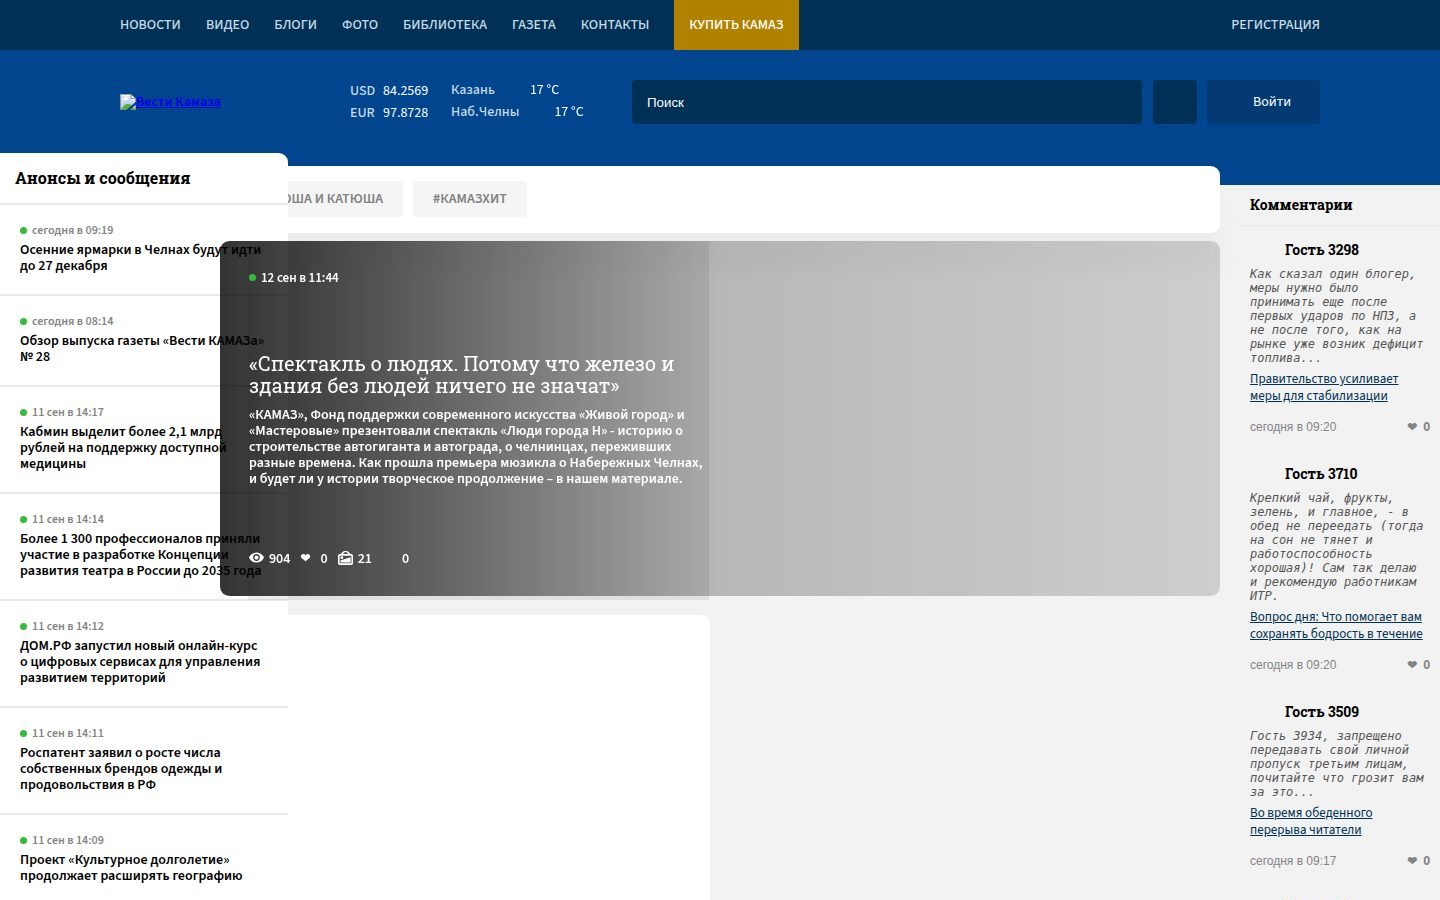Click the EUR 97.8728 exchange rate
The width and height of the screenshot is (1440, 900).
389,113
